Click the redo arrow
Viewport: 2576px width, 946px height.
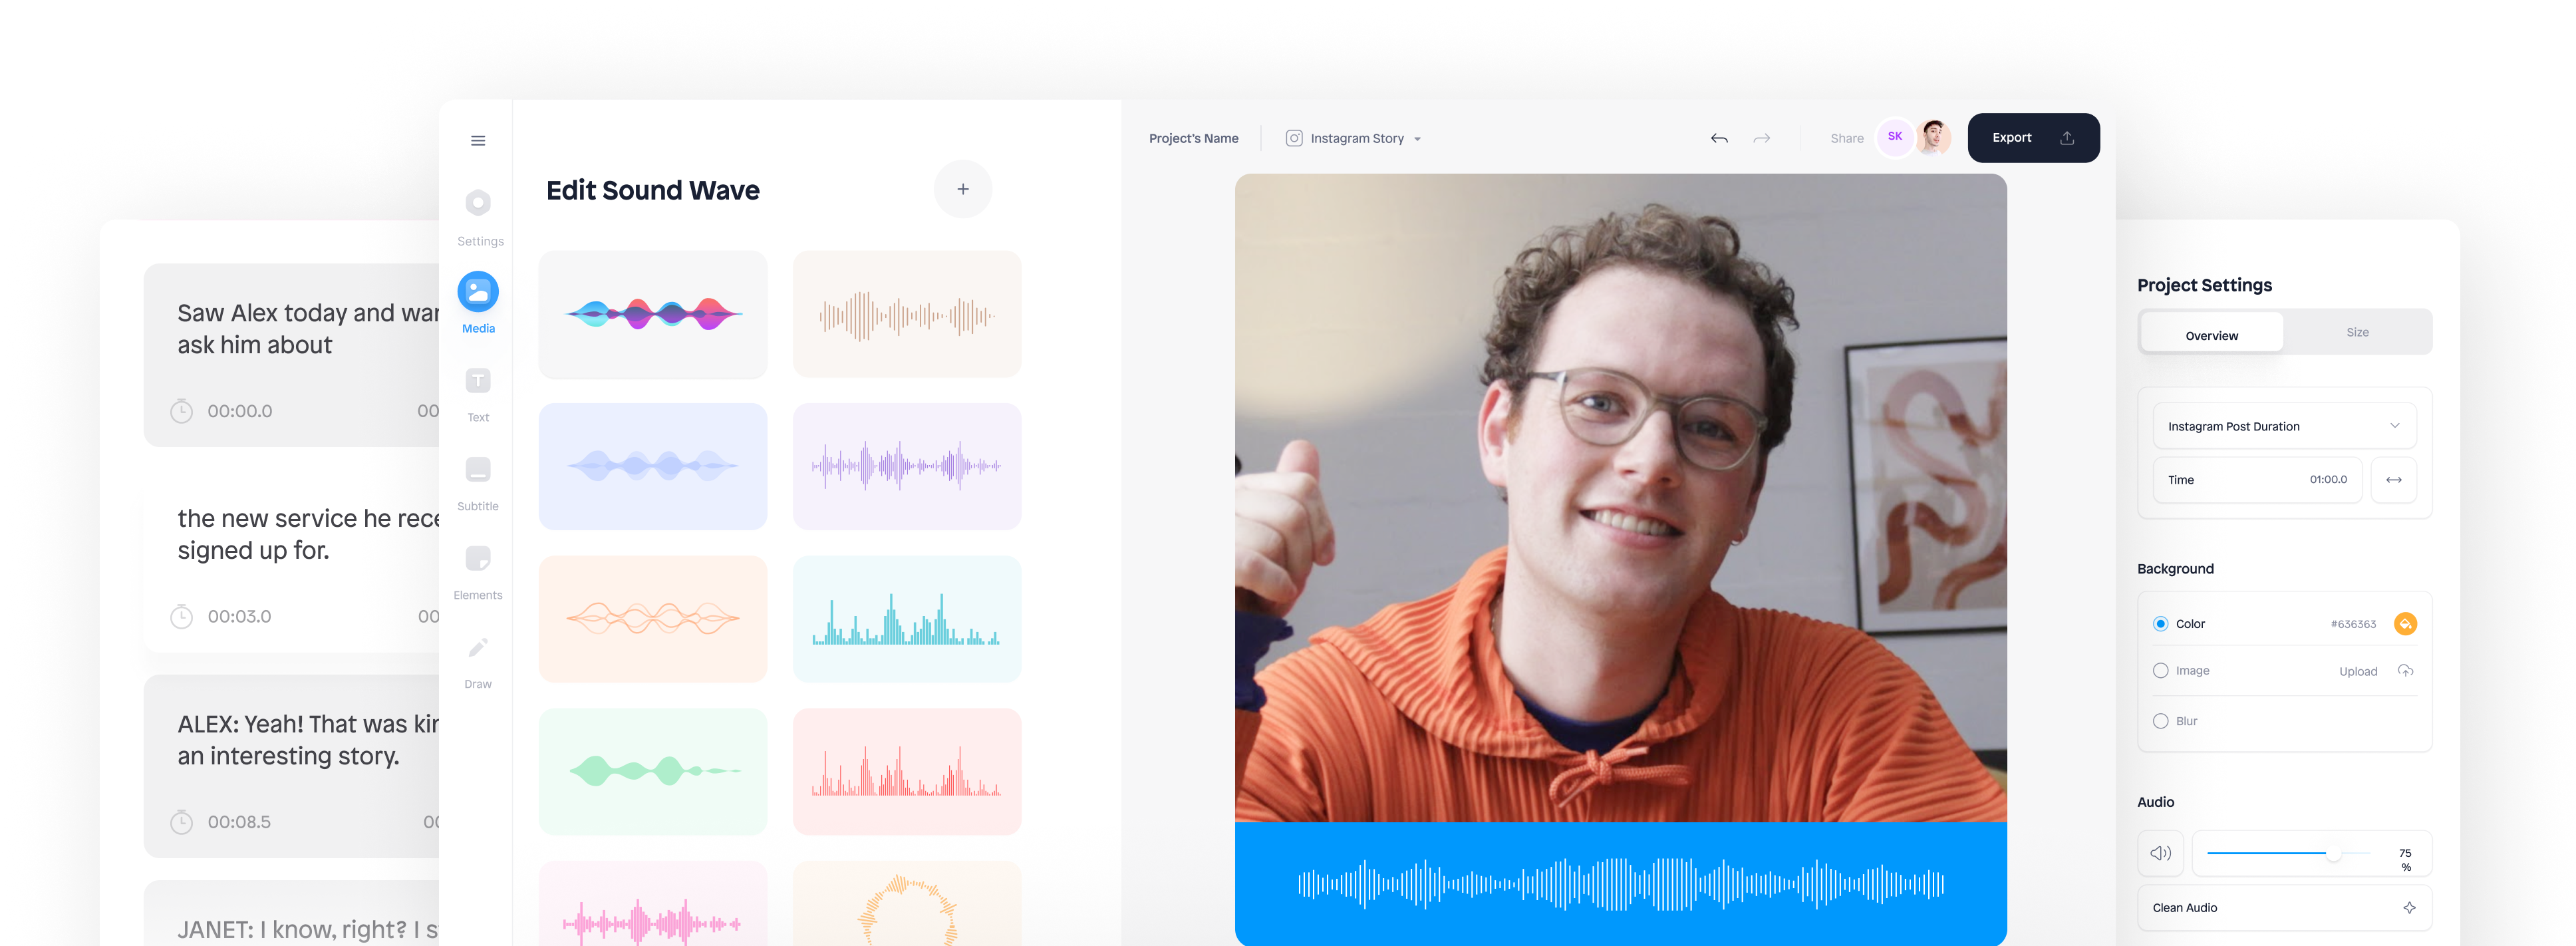click(1761, 138)
